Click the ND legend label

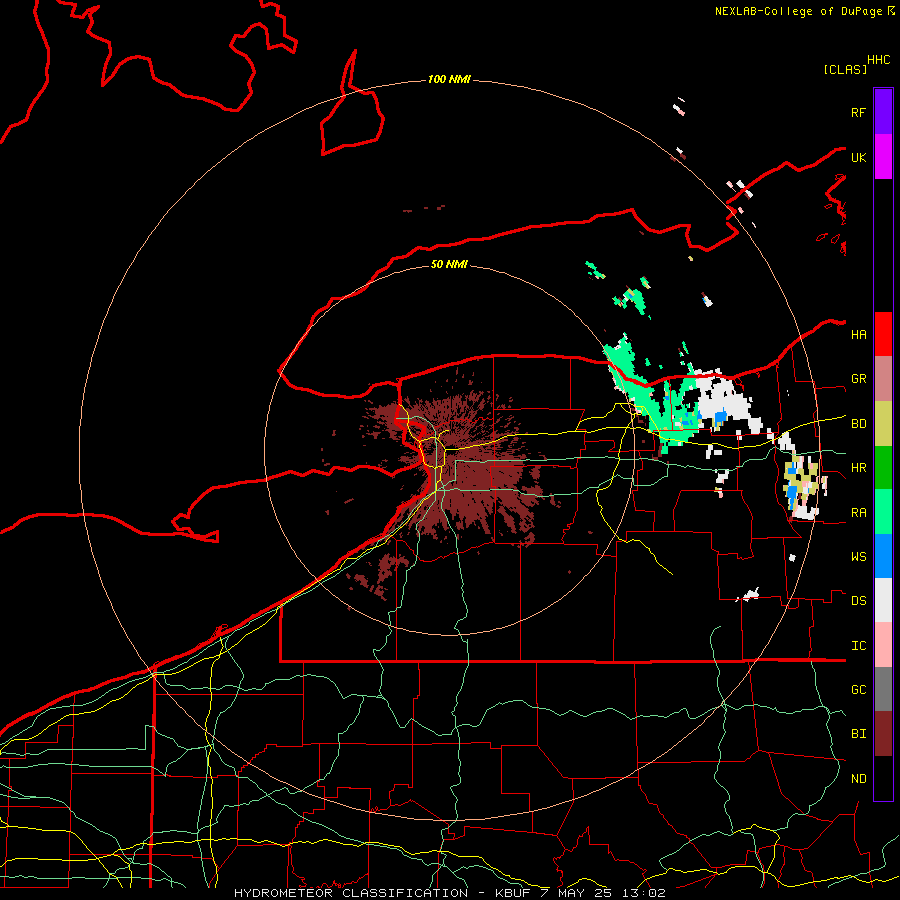click(858, 779)
